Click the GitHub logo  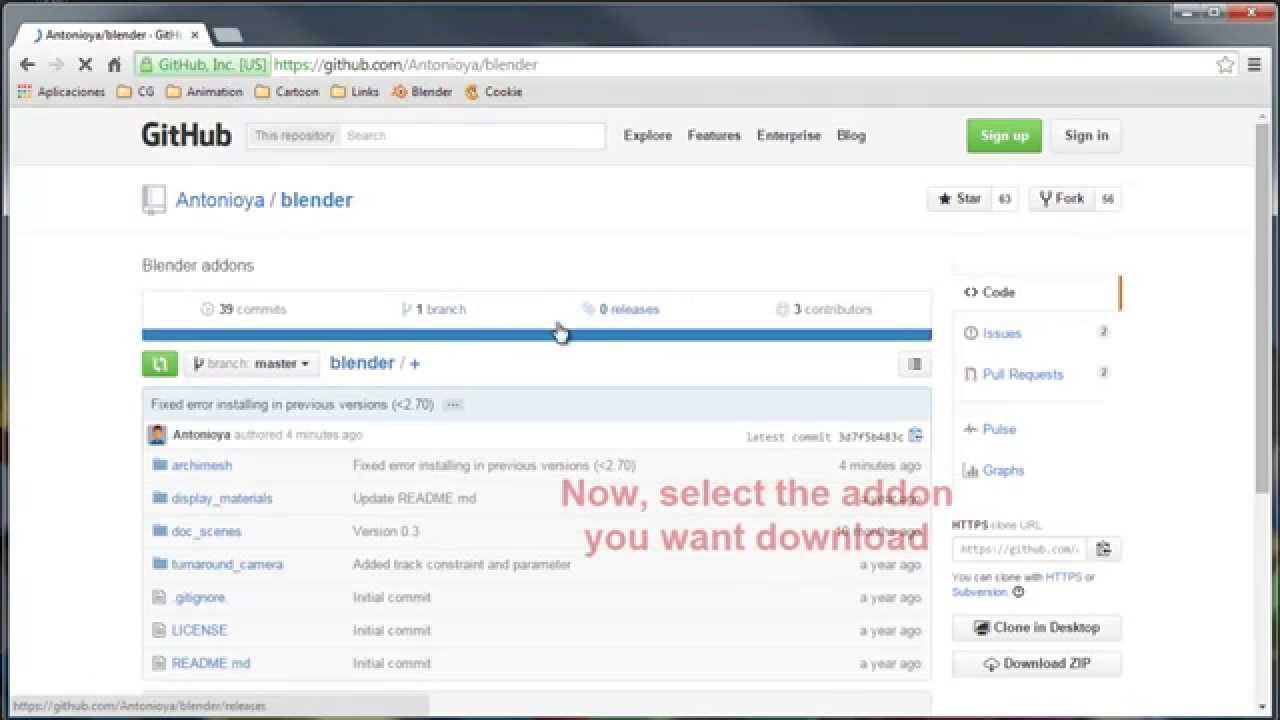click(186, 135)
